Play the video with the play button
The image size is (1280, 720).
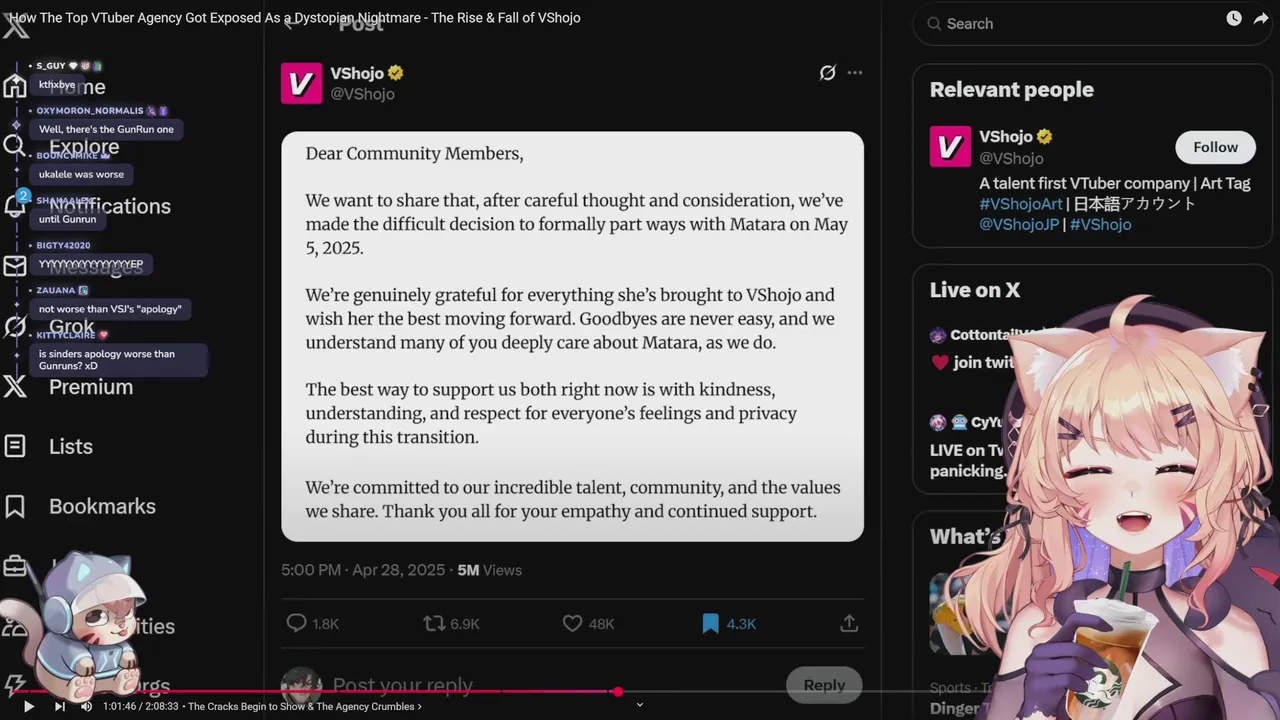[x=28, y=706]
